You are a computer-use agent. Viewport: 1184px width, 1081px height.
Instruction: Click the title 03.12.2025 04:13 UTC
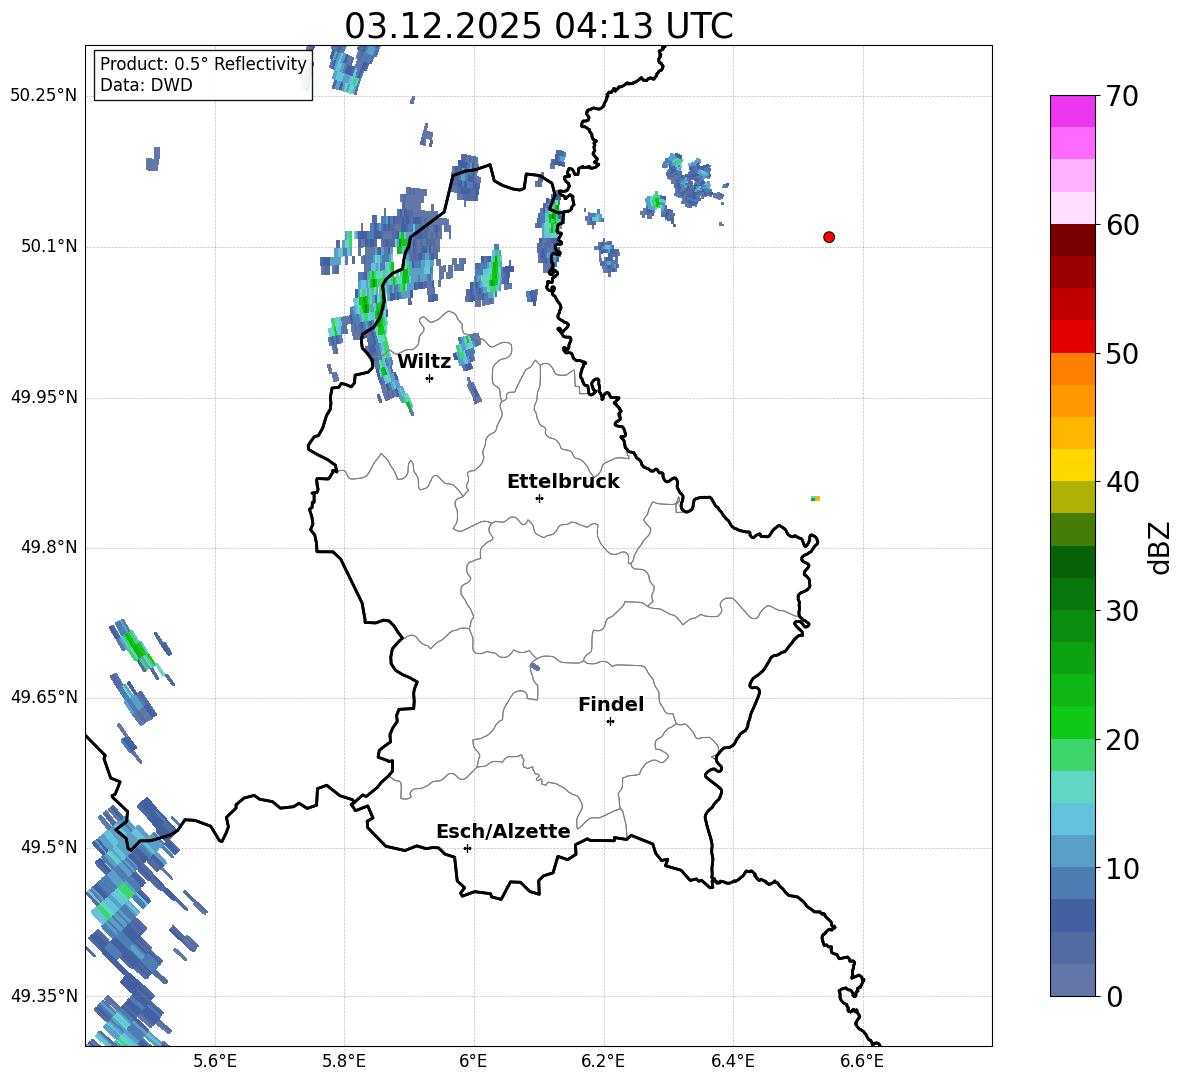(x=538, y=26)
